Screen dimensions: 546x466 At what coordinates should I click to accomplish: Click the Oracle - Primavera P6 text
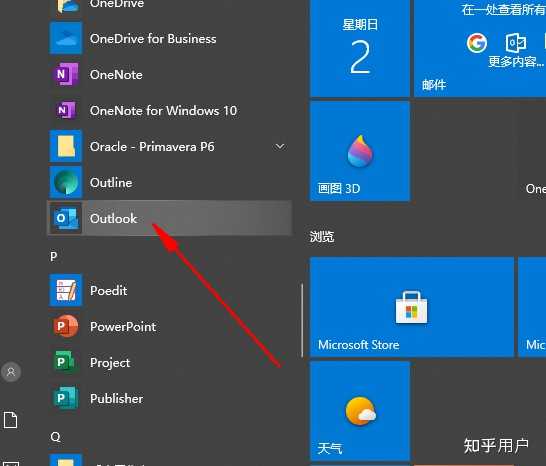point(152,147)
